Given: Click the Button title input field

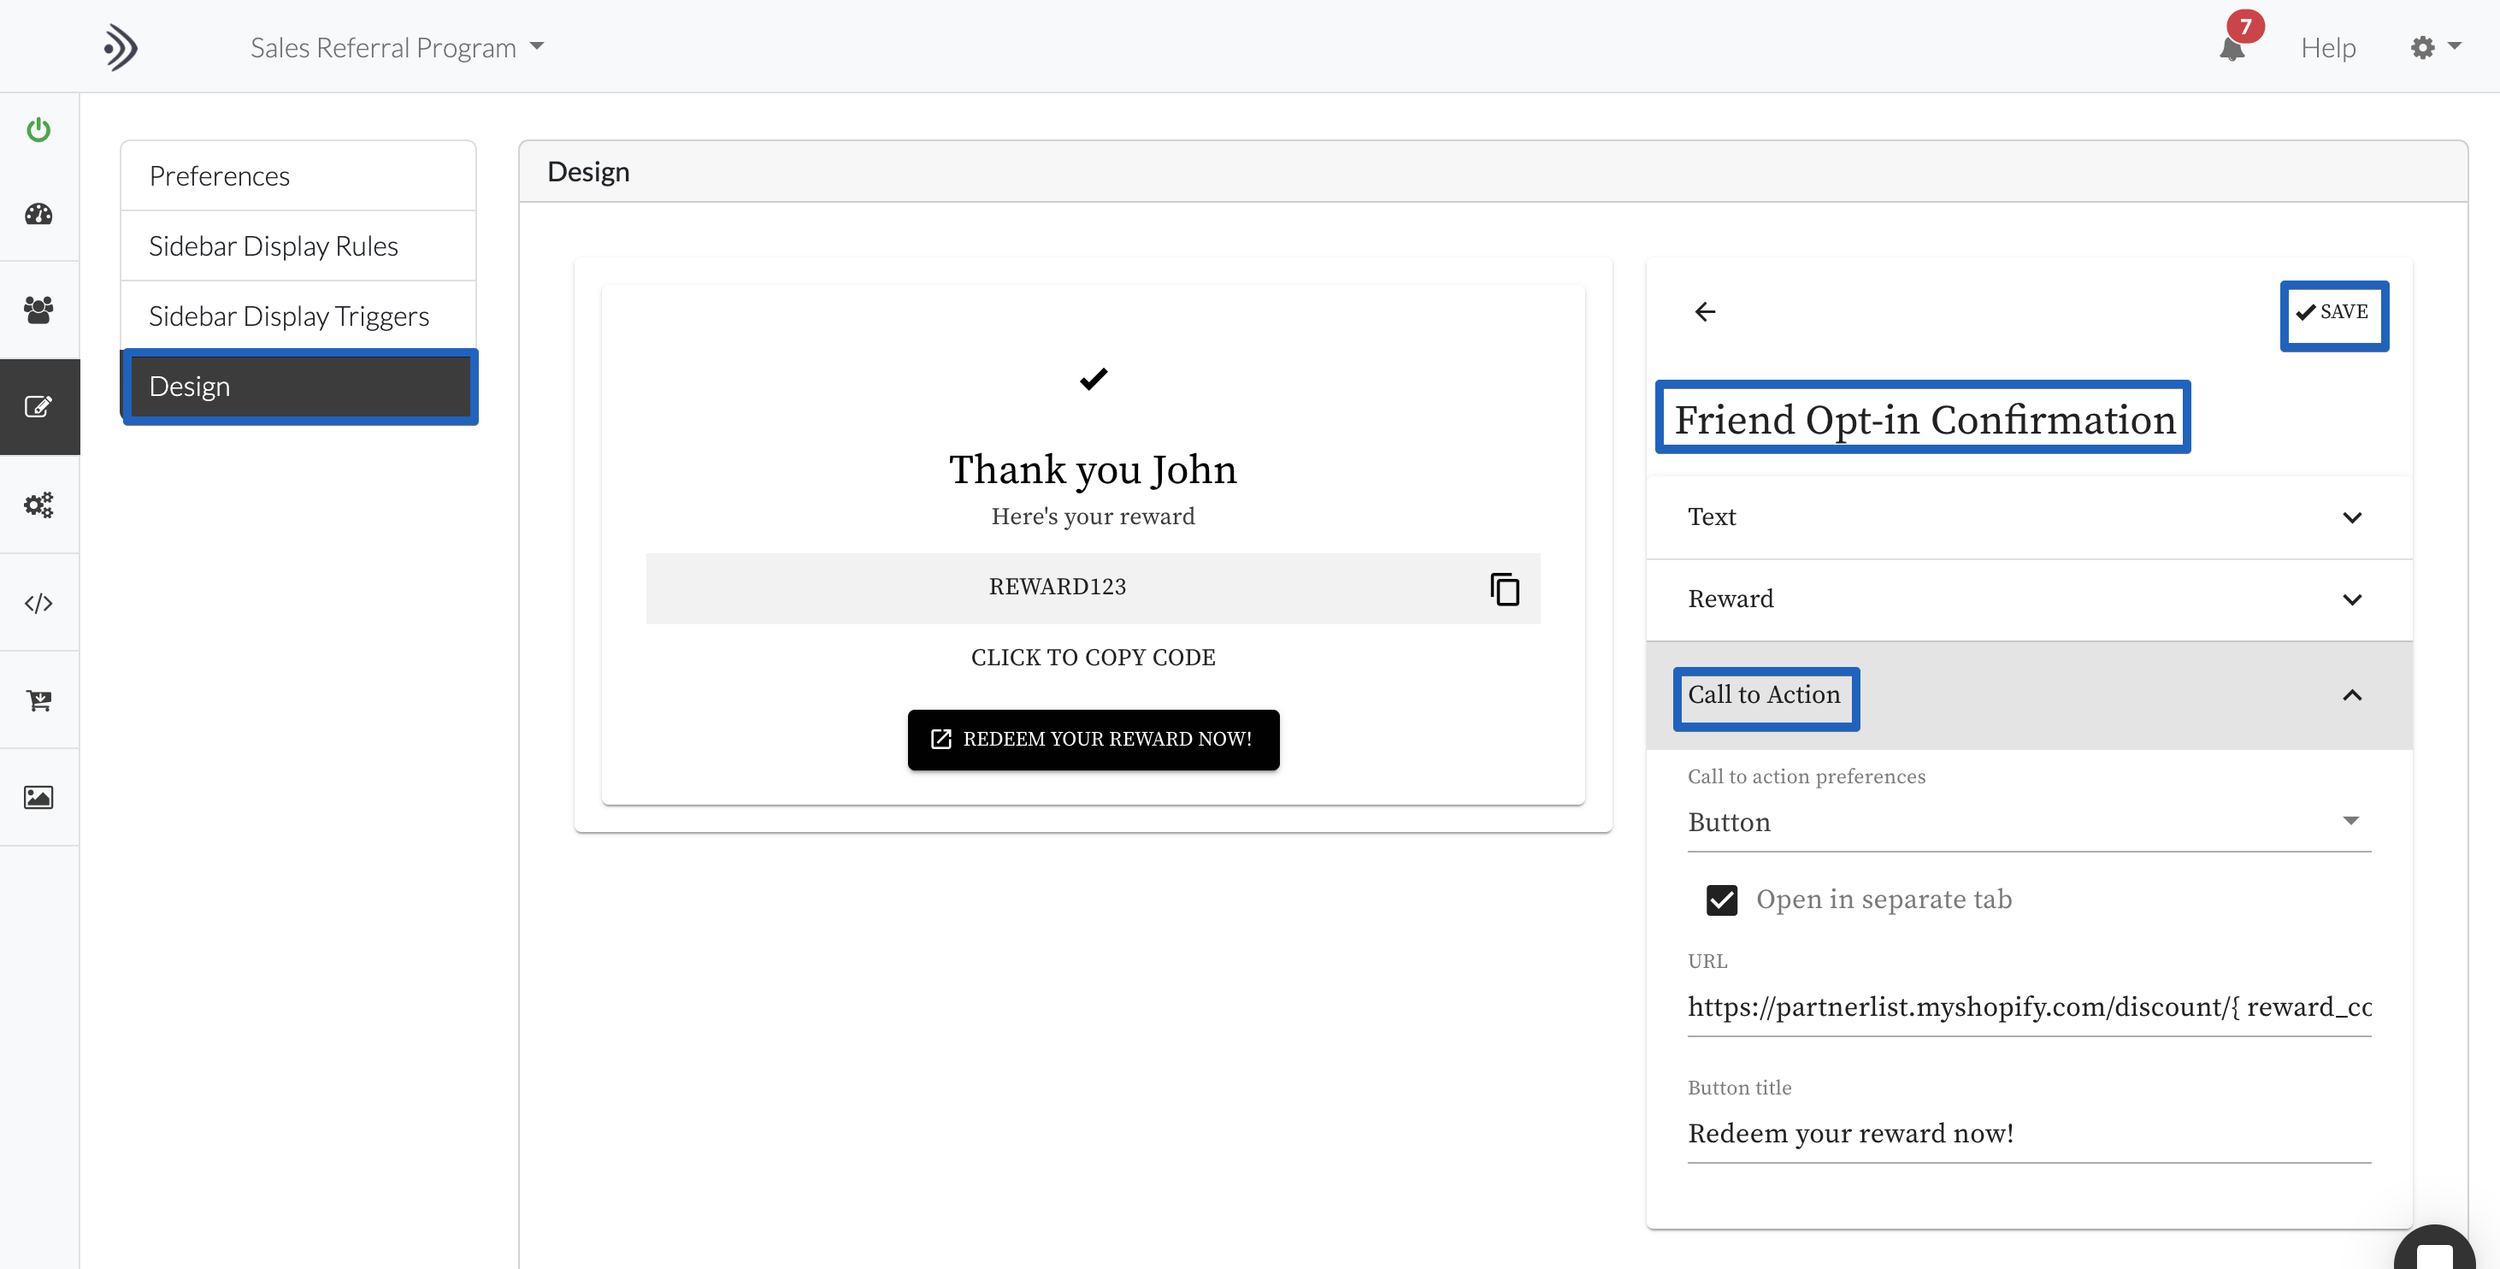Looking at the screenshot, I should click(x=2028, y=1134).
